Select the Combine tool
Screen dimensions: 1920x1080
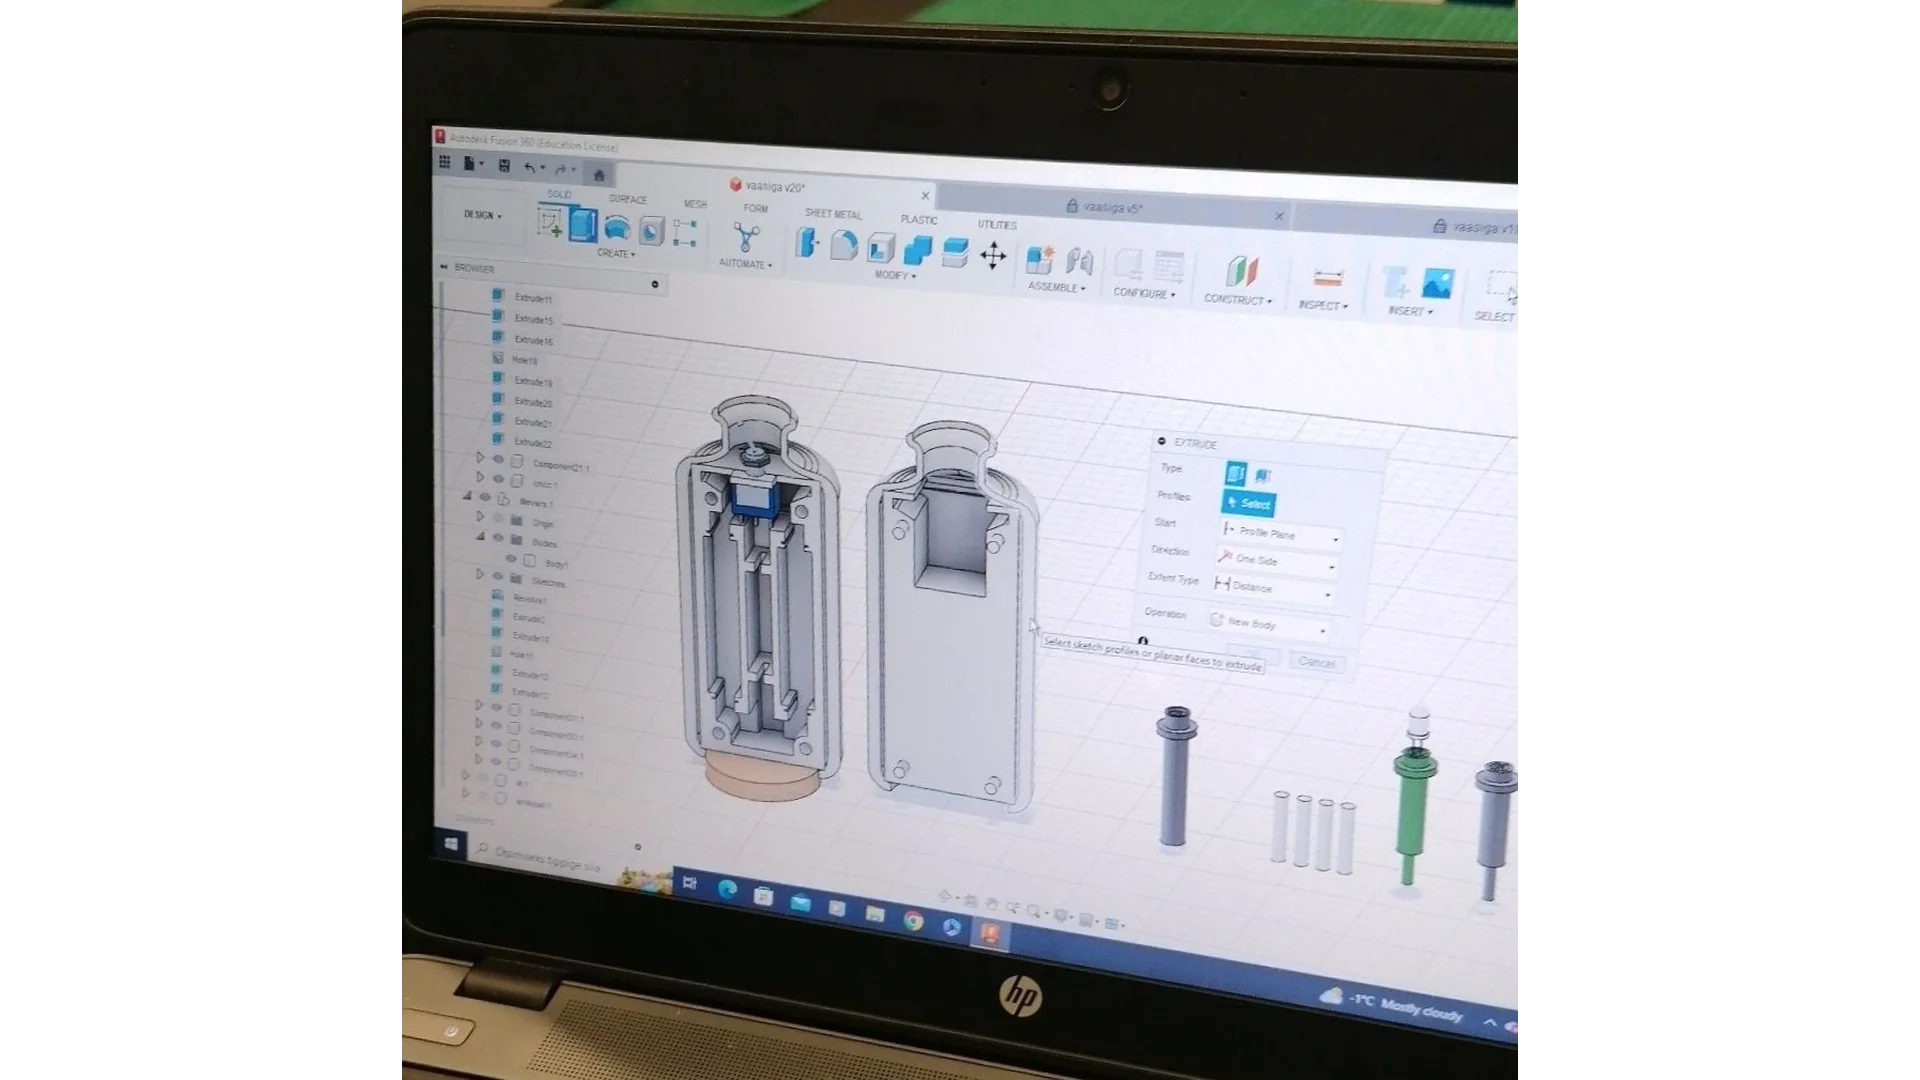917,251
